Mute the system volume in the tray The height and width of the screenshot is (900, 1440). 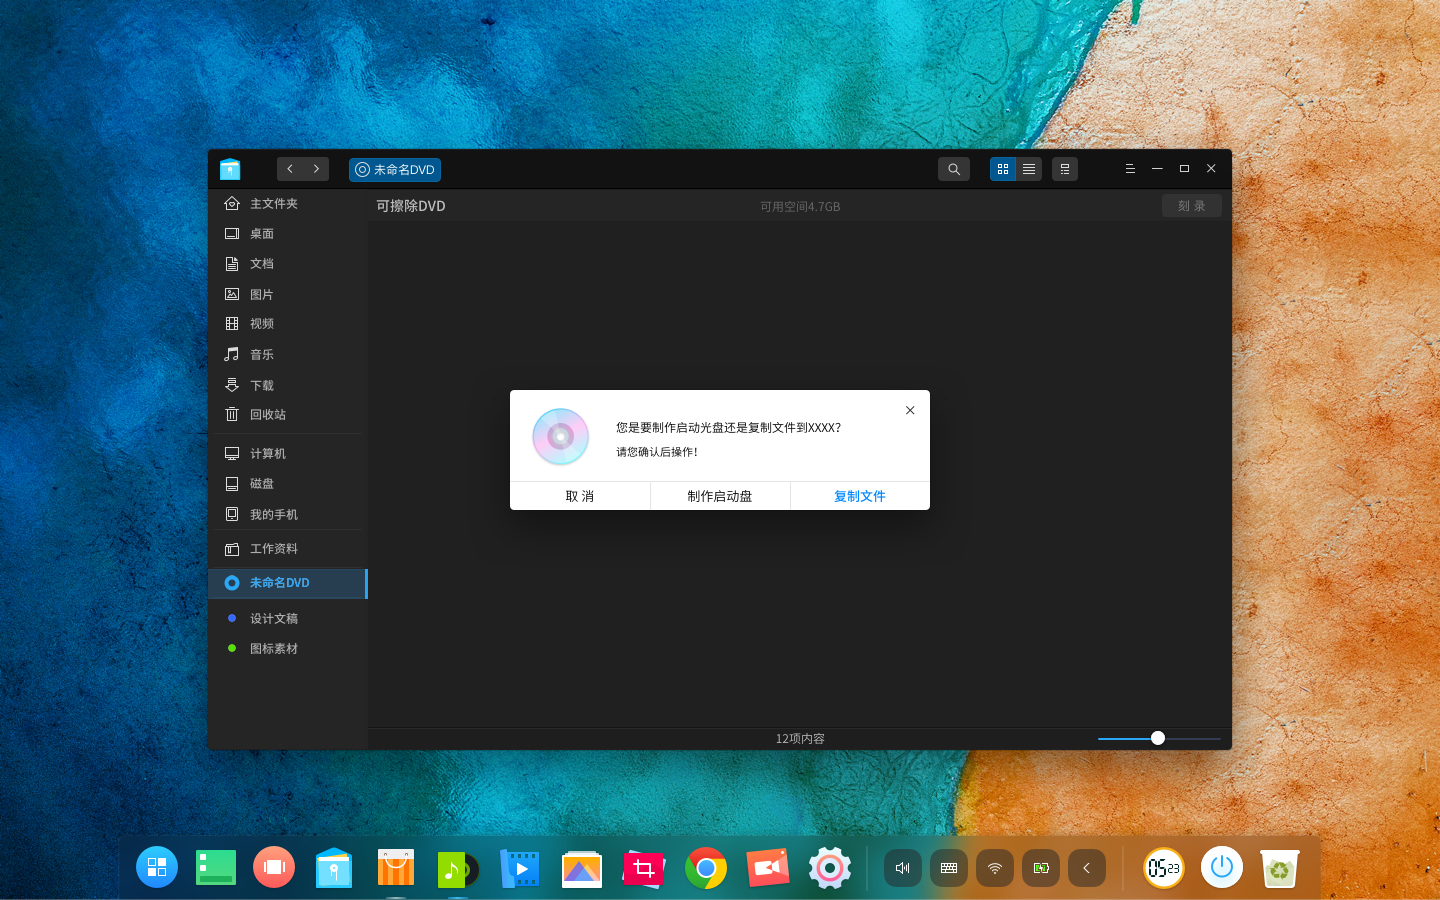[x=902, y=868]
